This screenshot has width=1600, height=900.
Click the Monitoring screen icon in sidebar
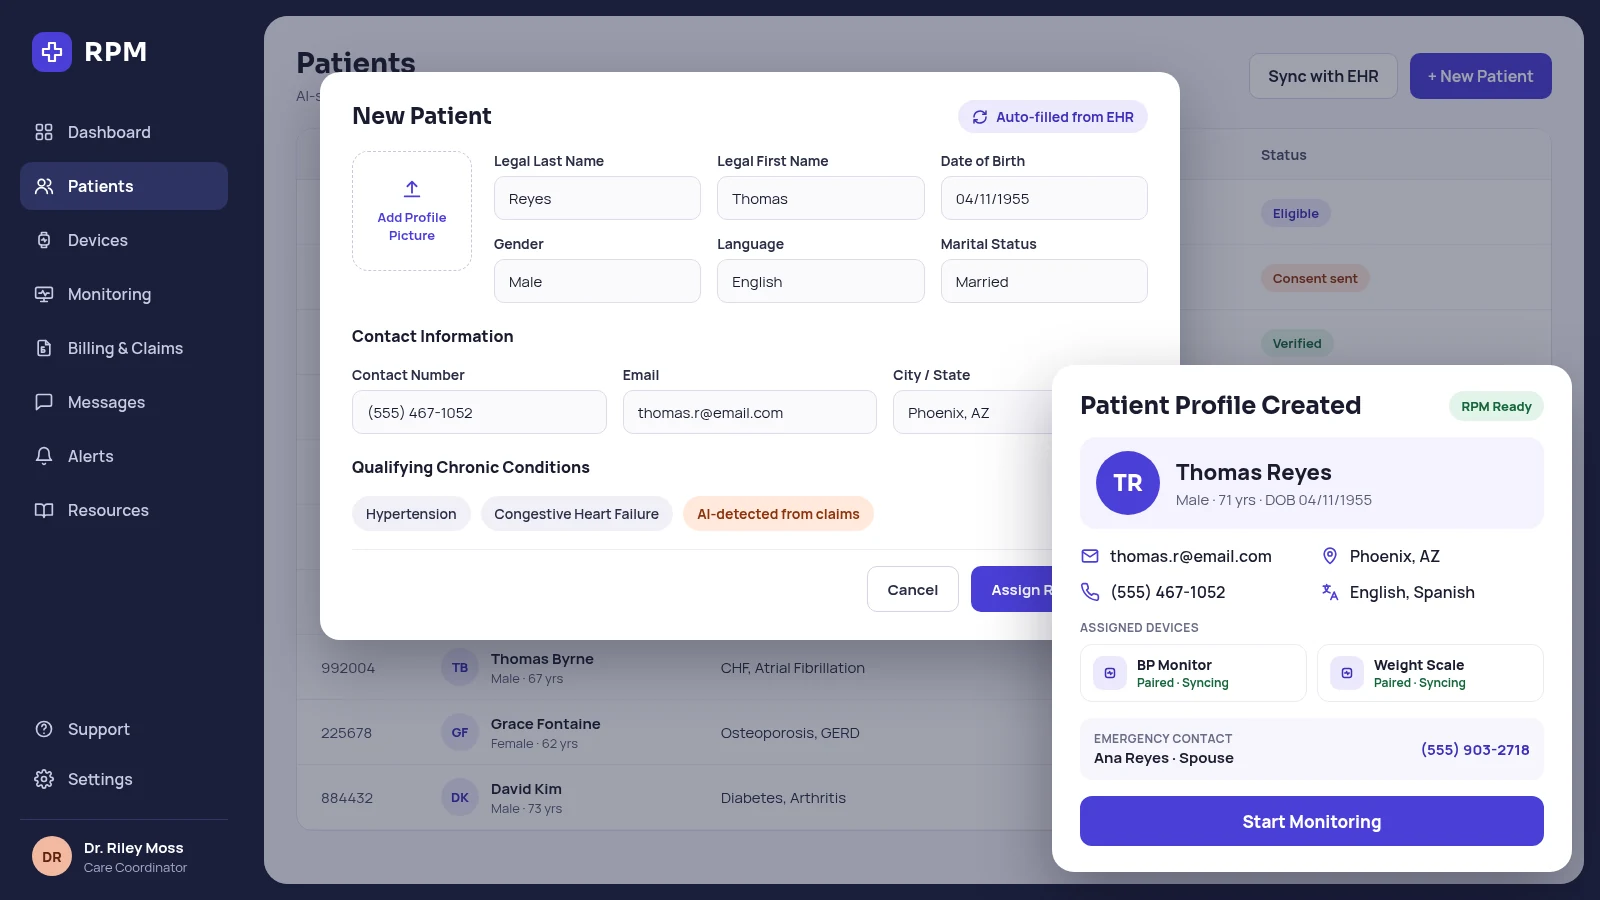pyautogui.click(x=44, y=294)
